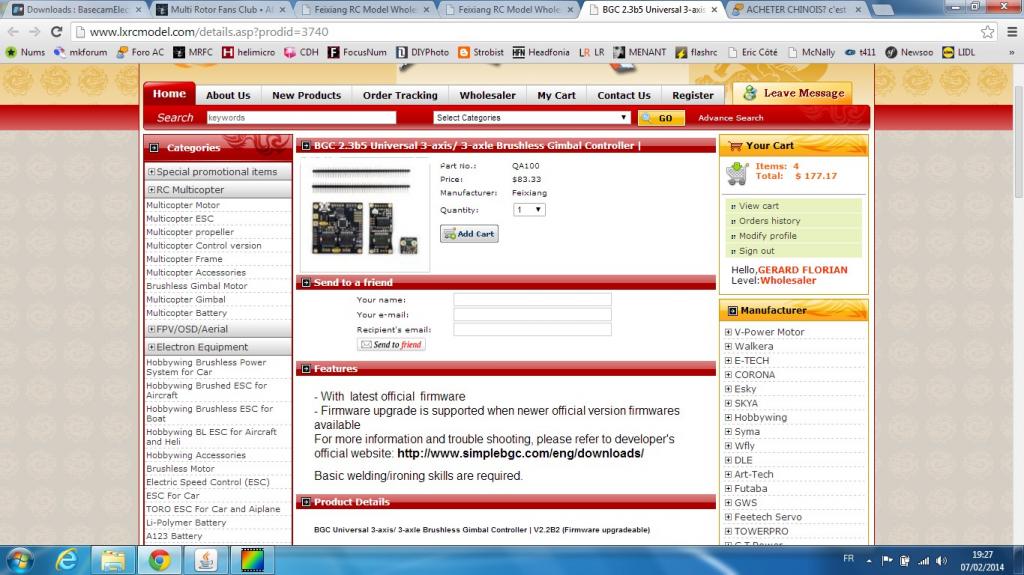Open the Wholesaler tab
This screenshot has height=575, width=1024.
[x=487, y=95]
